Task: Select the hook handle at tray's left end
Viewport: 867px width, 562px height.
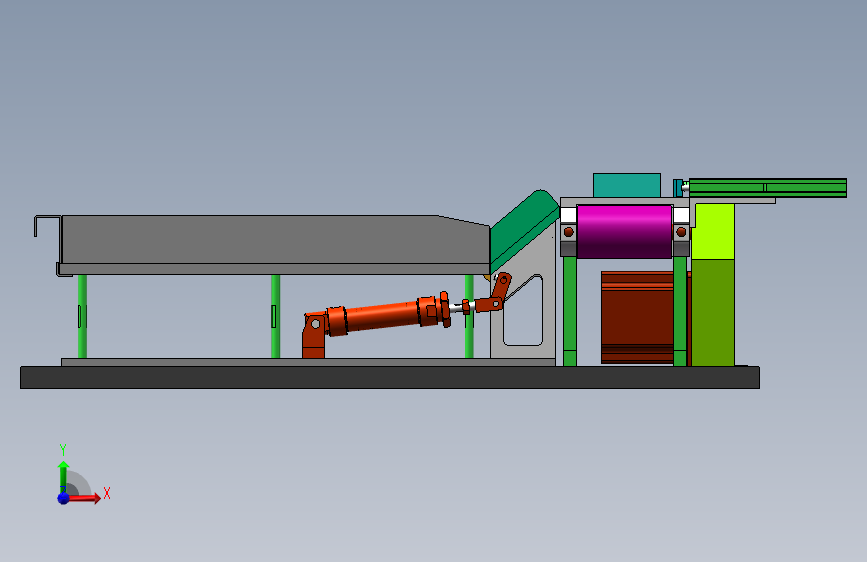Action: (47, 226)
